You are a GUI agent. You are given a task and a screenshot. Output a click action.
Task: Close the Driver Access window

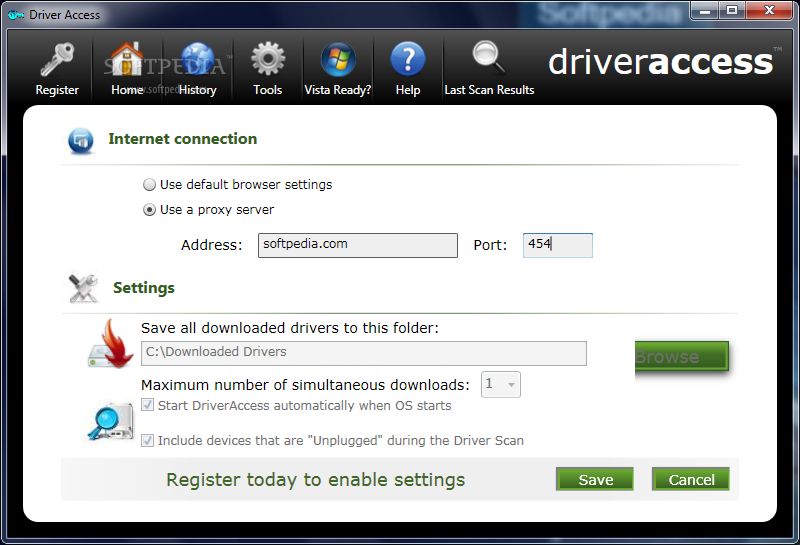tap(769, 11)
